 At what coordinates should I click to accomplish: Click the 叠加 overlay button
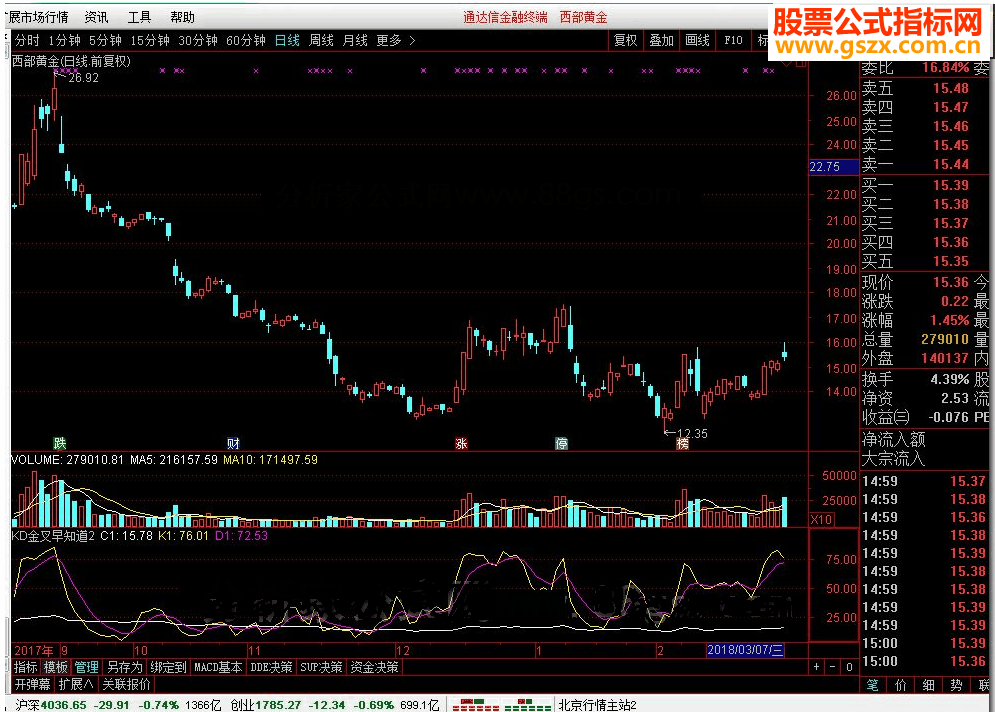point(661,41)
